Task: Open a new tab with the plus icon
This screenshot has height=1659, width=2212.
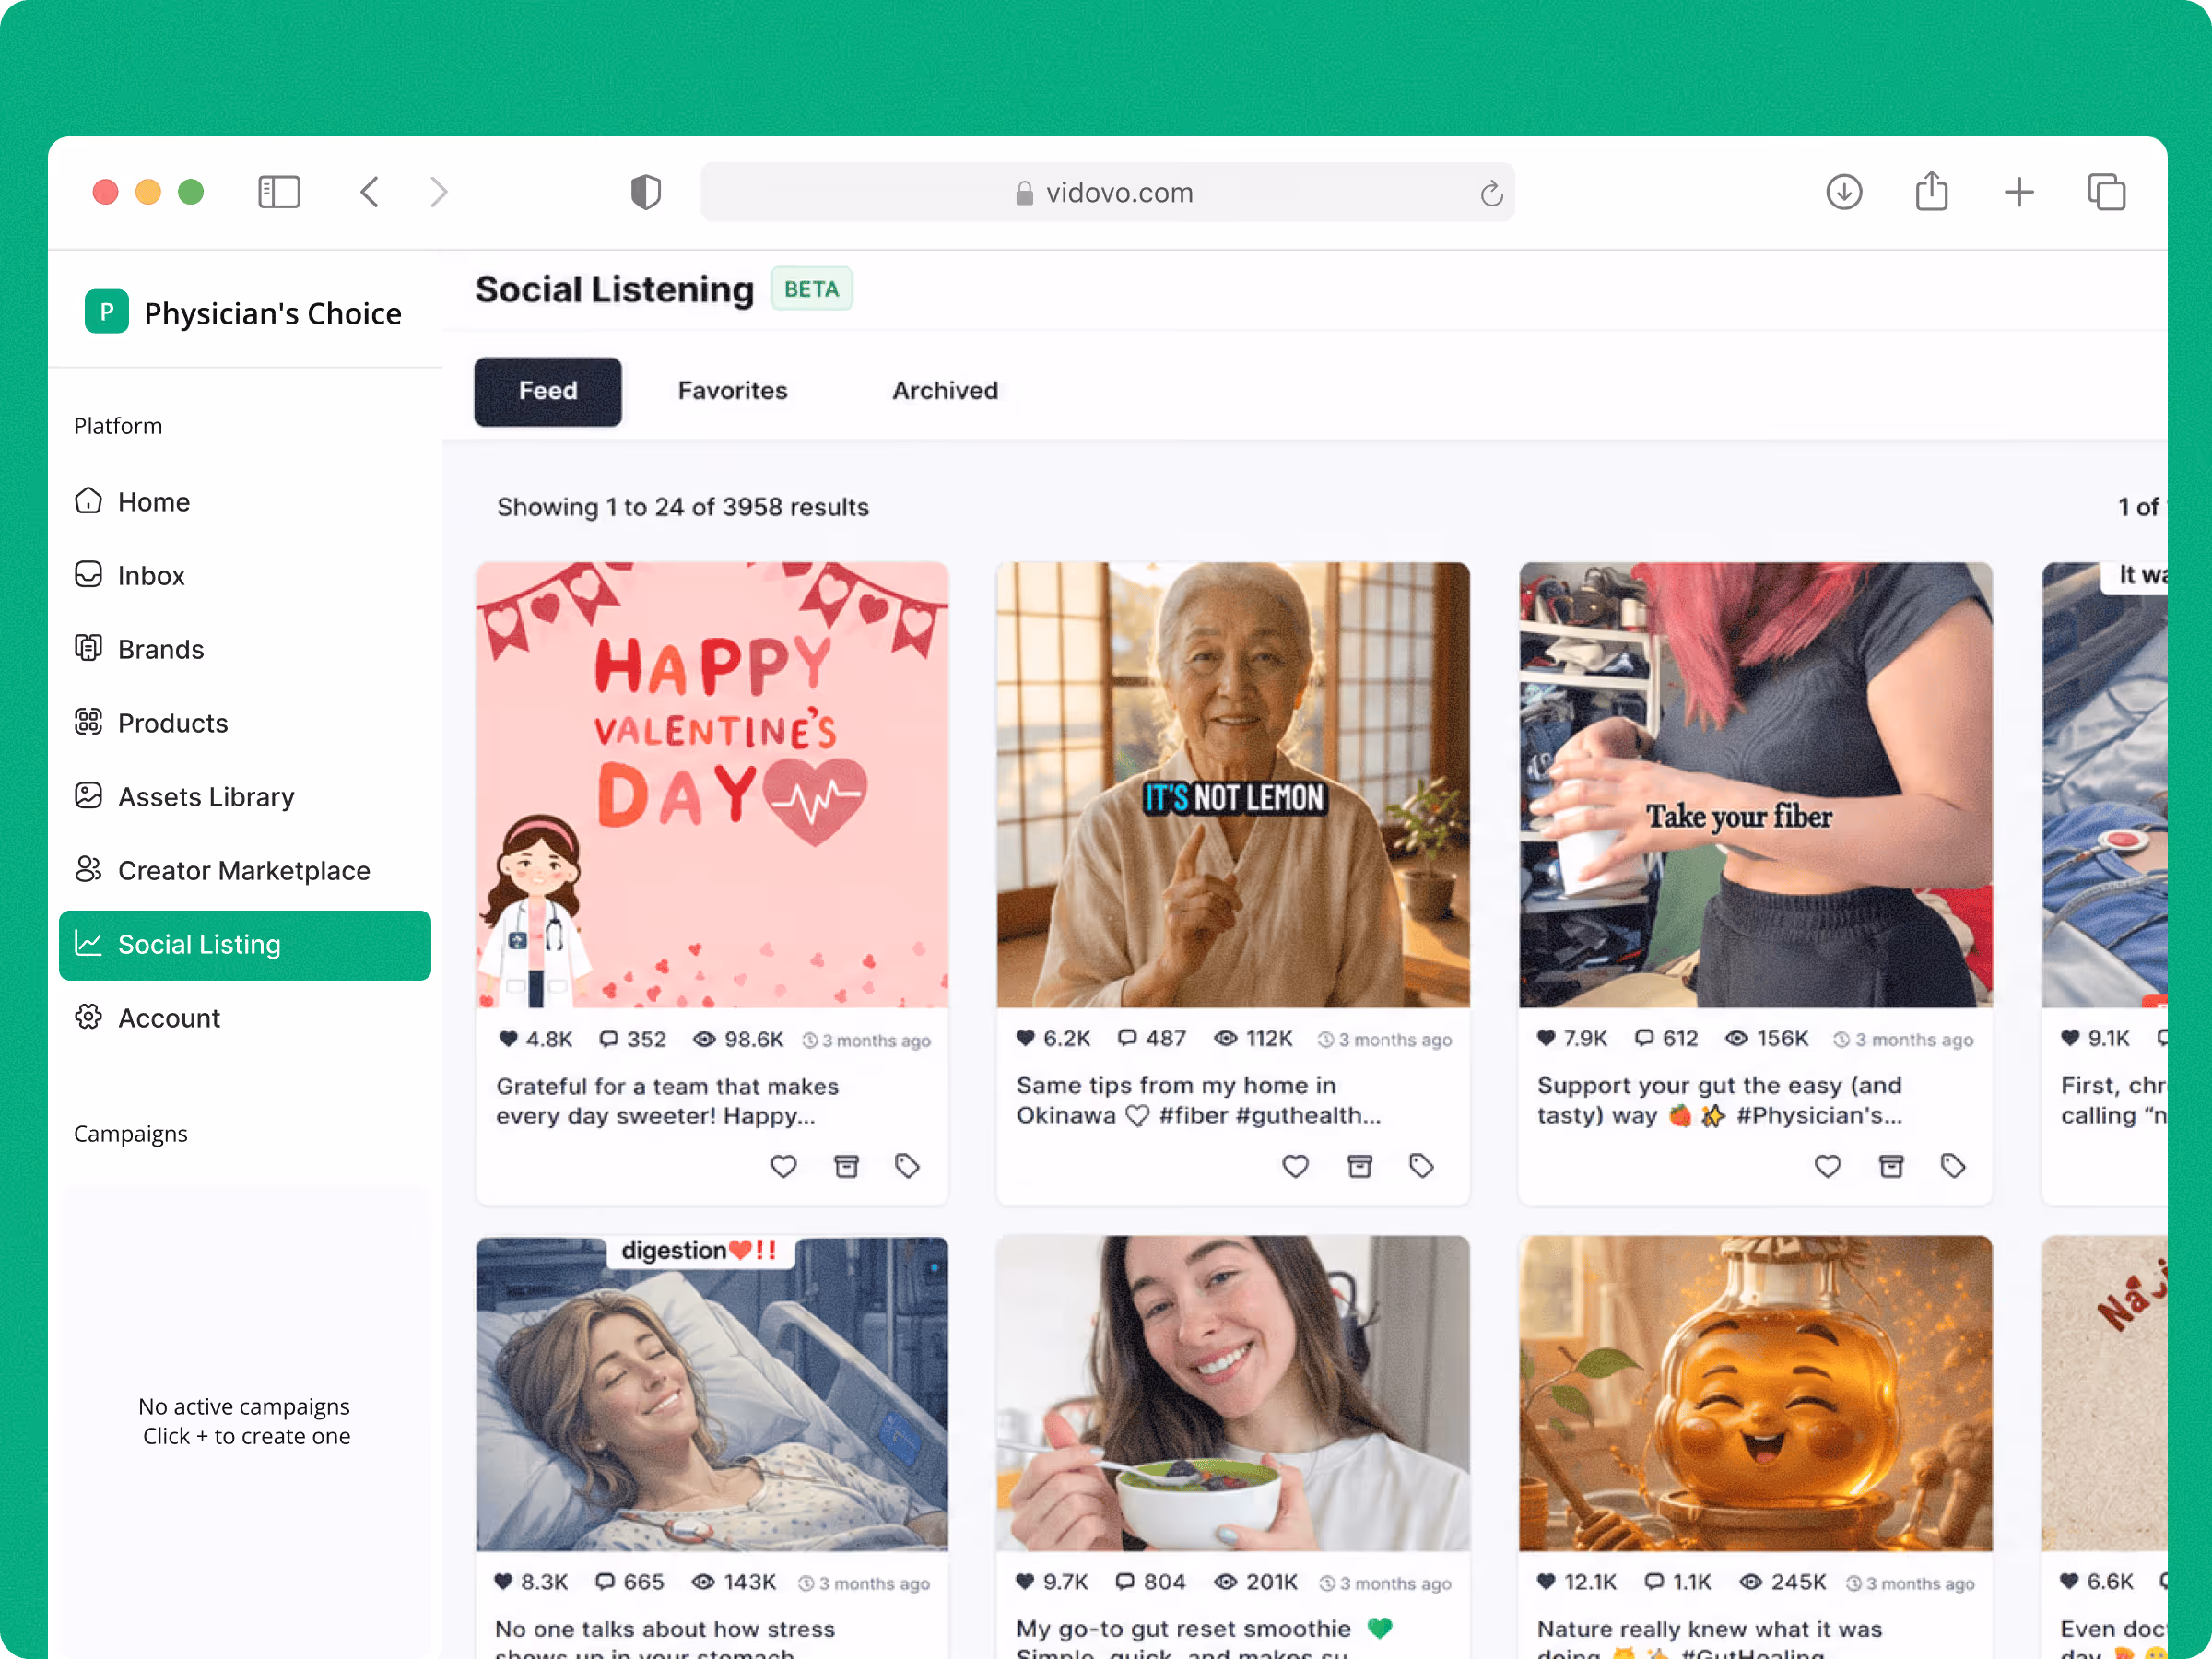Action: (x=2019, y=192)
